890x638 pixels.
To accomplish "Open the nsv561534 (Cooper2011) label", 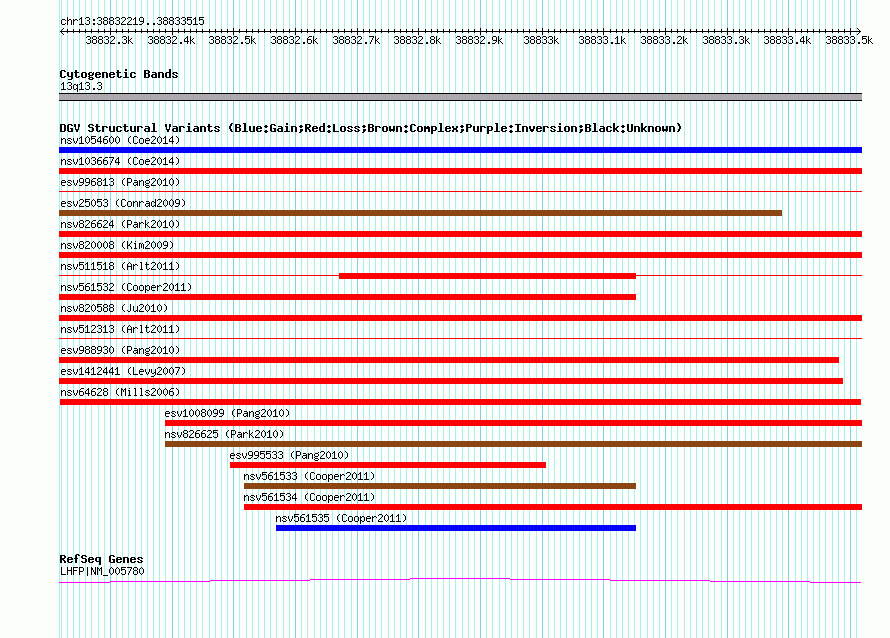I will pos(309,497).
